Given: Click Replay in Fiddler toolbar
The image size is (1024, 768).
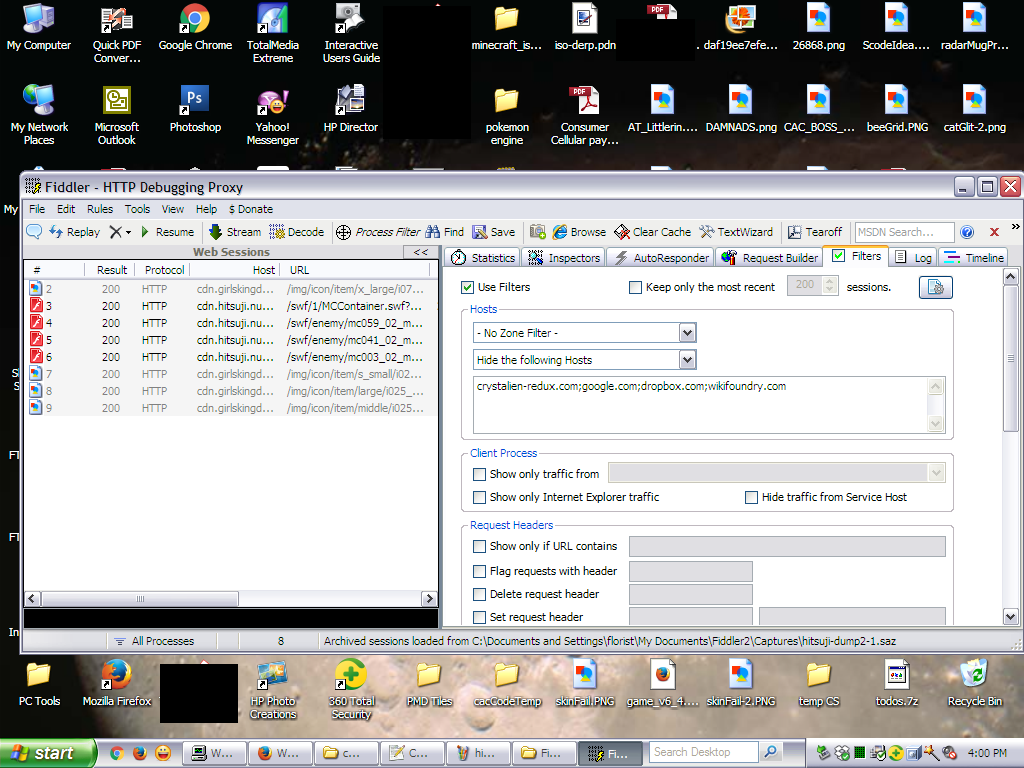Looking at the screenshot, I should coord(75,232).
